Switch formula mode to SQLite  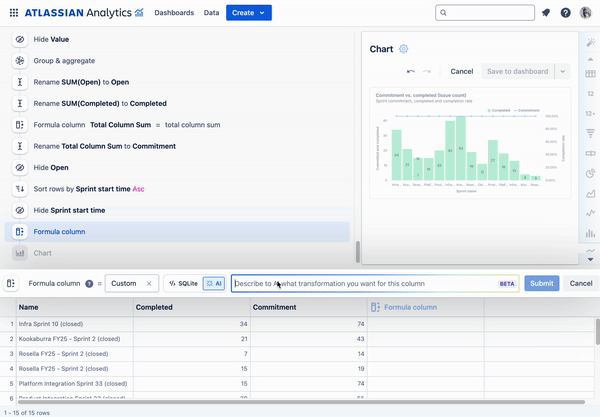pos(183,283)
